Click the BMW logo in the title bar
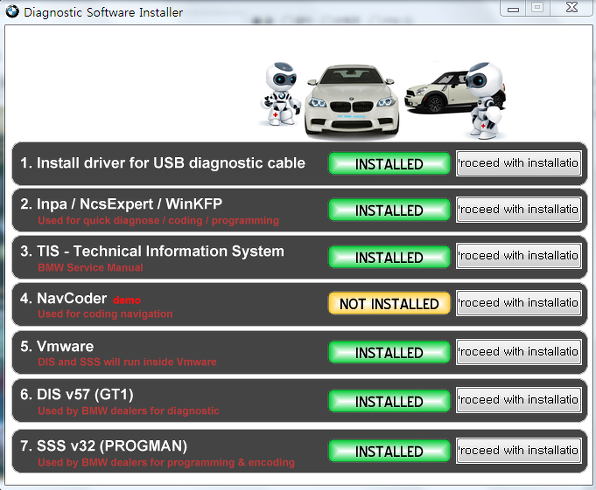 [x=12, y=11]
